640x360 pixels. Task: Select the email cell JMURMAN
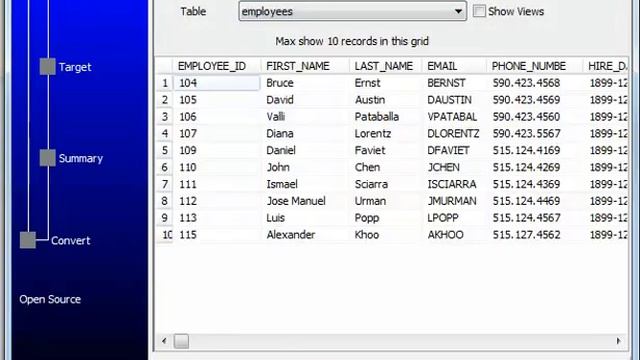click(x=454, y=201)
